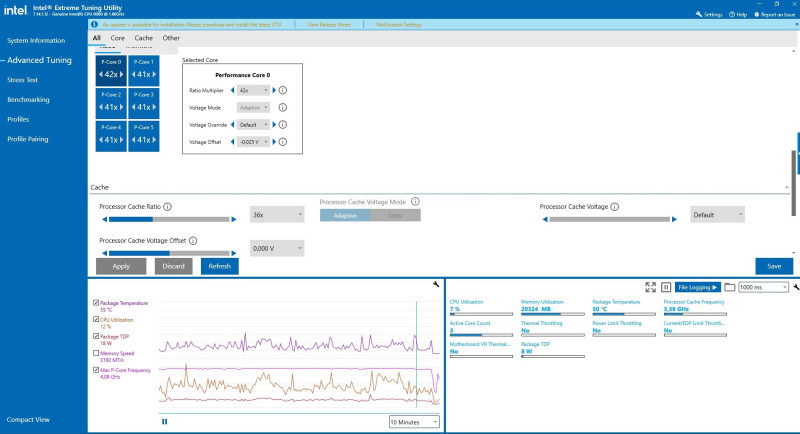Increase Processor Cache Ratio right arrow

(234, 219)
